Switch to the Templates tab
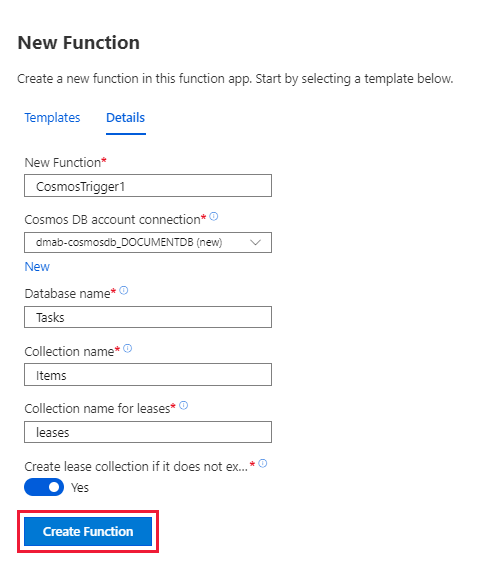490x575 pixels. coord(52,118)
